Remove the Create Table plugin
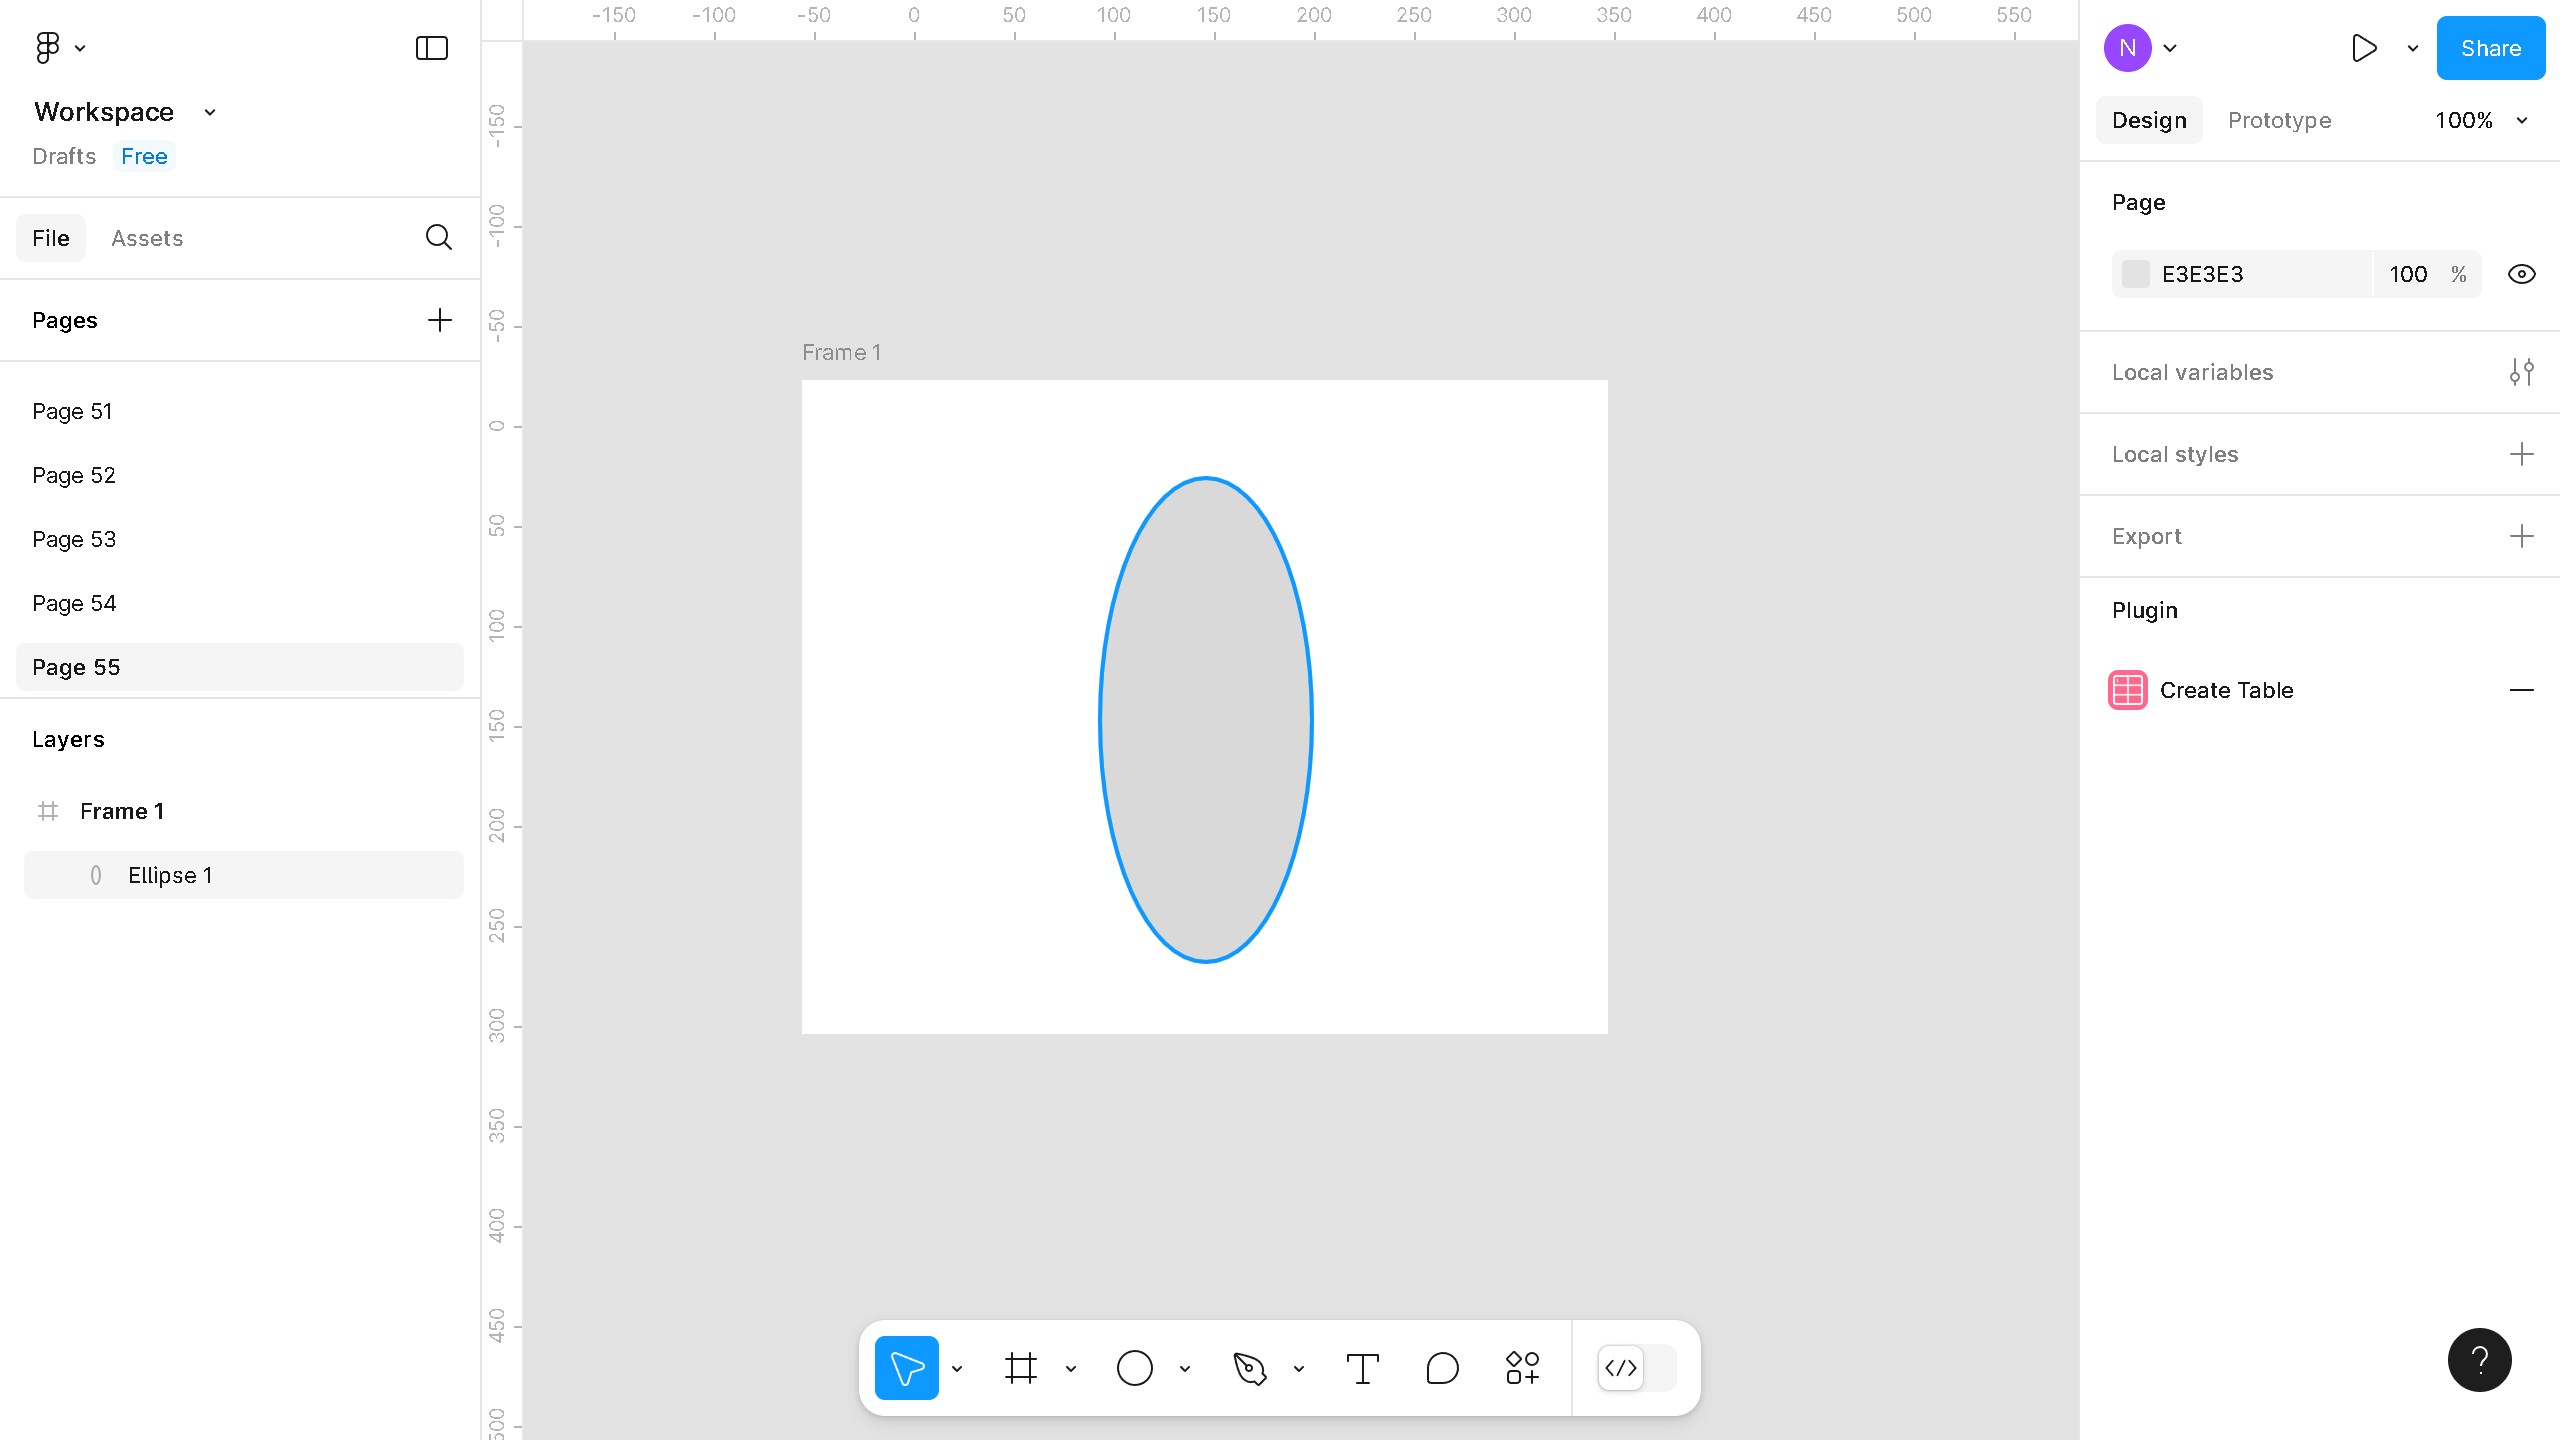The image size is (2560, 1440). [2523, 689]
